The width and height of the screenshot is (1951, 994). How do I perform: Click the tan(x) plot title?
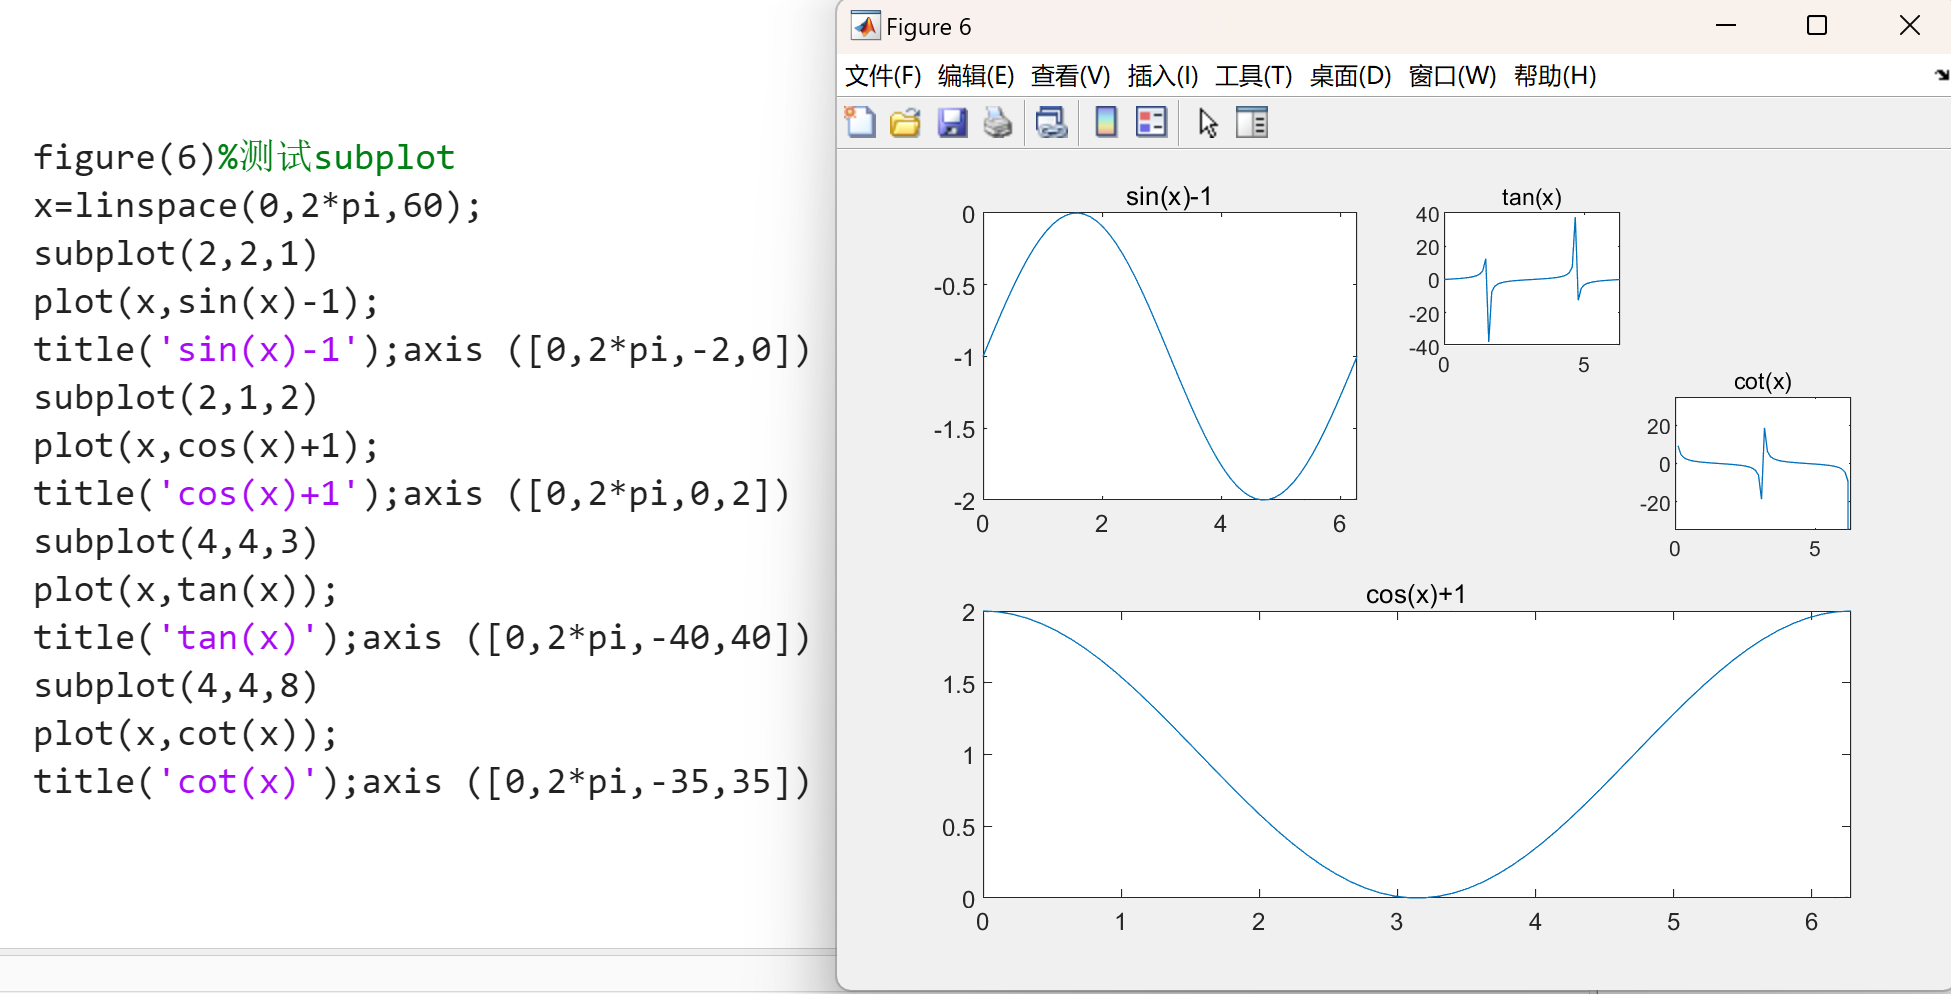[1531, 198]
